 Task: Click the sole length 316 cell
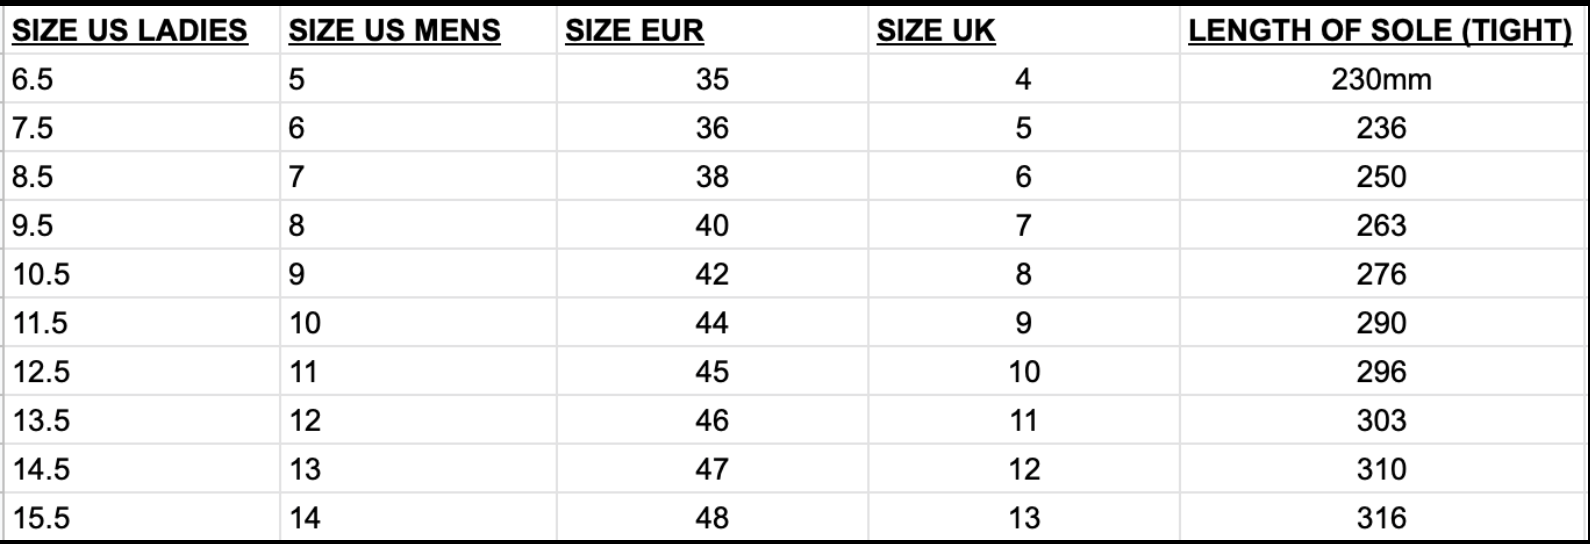(x=1381, y=518)
